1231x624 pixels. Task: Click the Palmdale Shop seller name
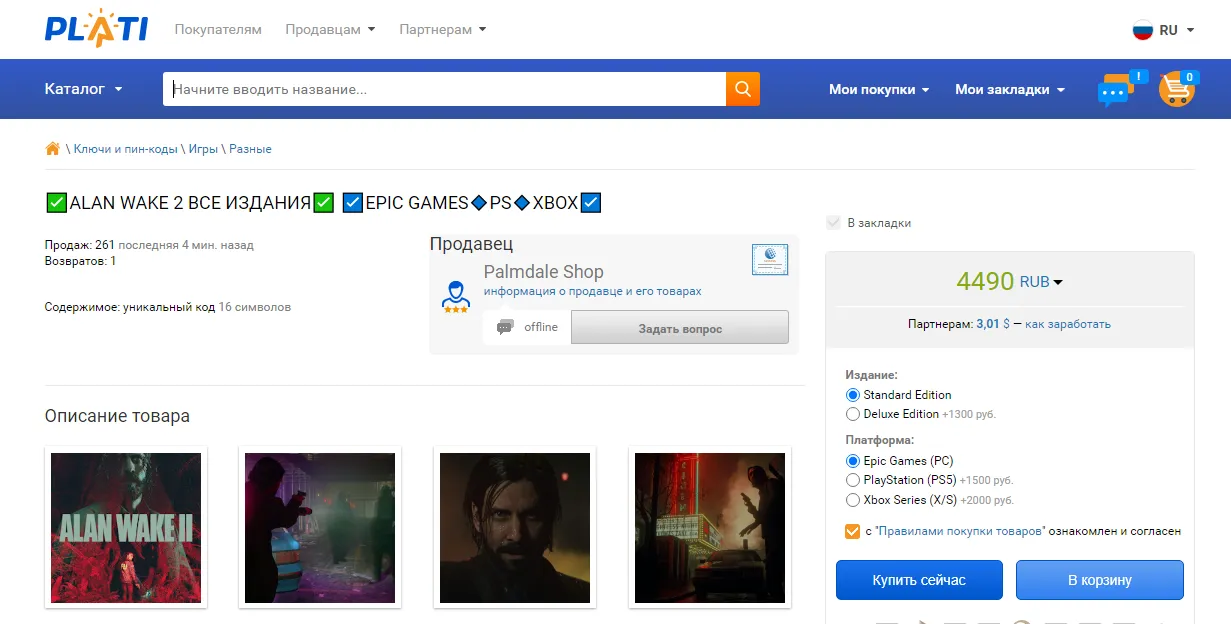[x=543, y=272]
